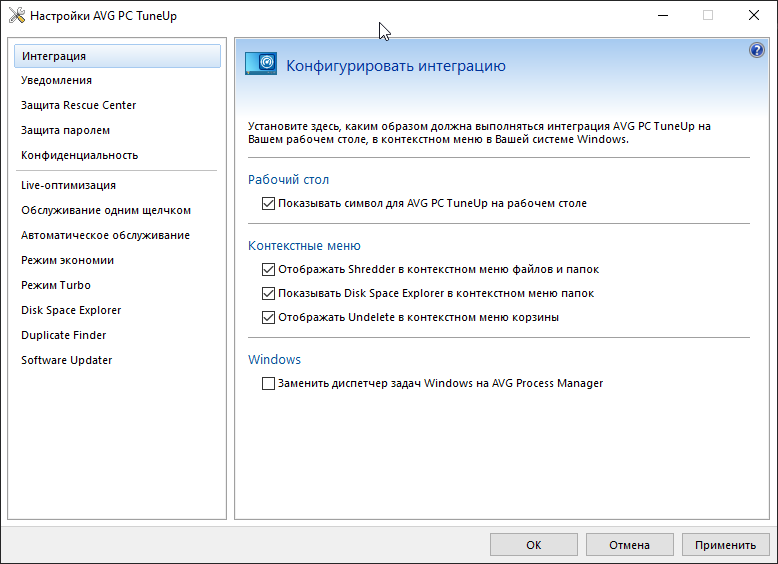Viewport: 778px width, 564px height.
Task: Disable Disk Space Explorer context menu checkbox
Action: 268,294
